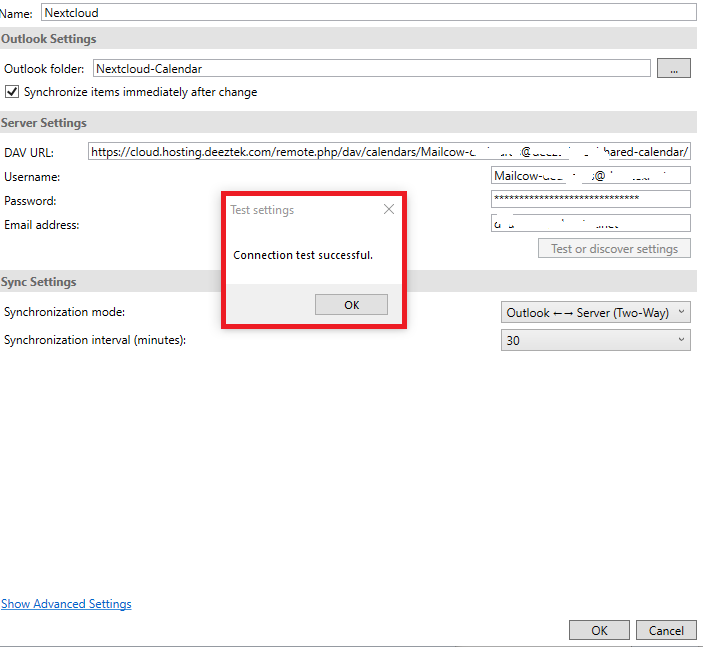
Task: Open the Synchronization mode dropdown
Action: [595, 313]
